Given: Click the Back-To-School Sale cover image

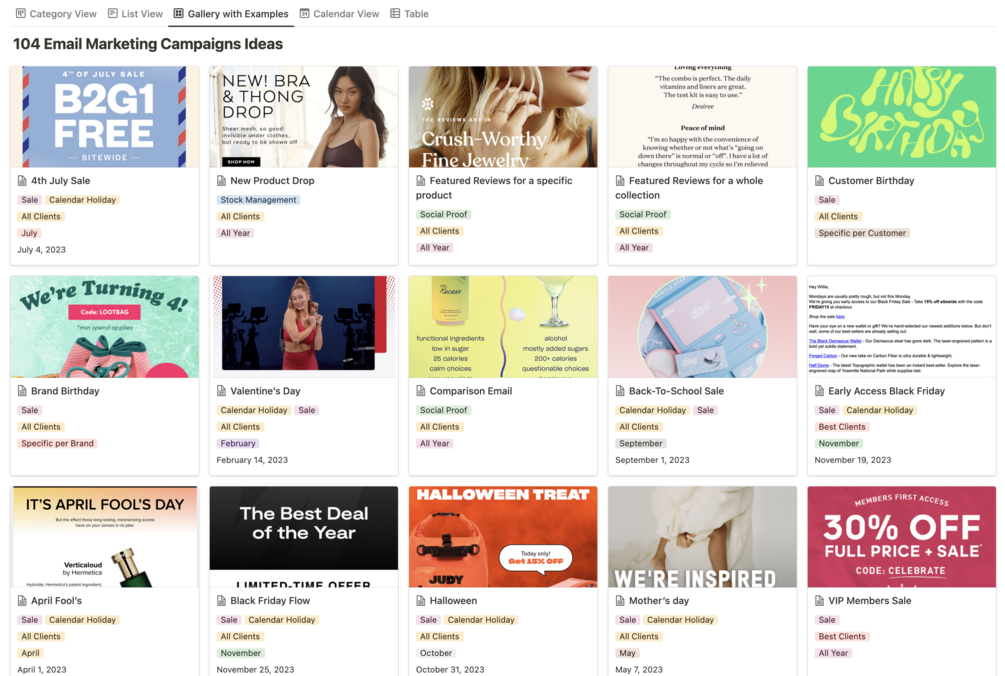Looking at the screenshot, I should (702, 327).
